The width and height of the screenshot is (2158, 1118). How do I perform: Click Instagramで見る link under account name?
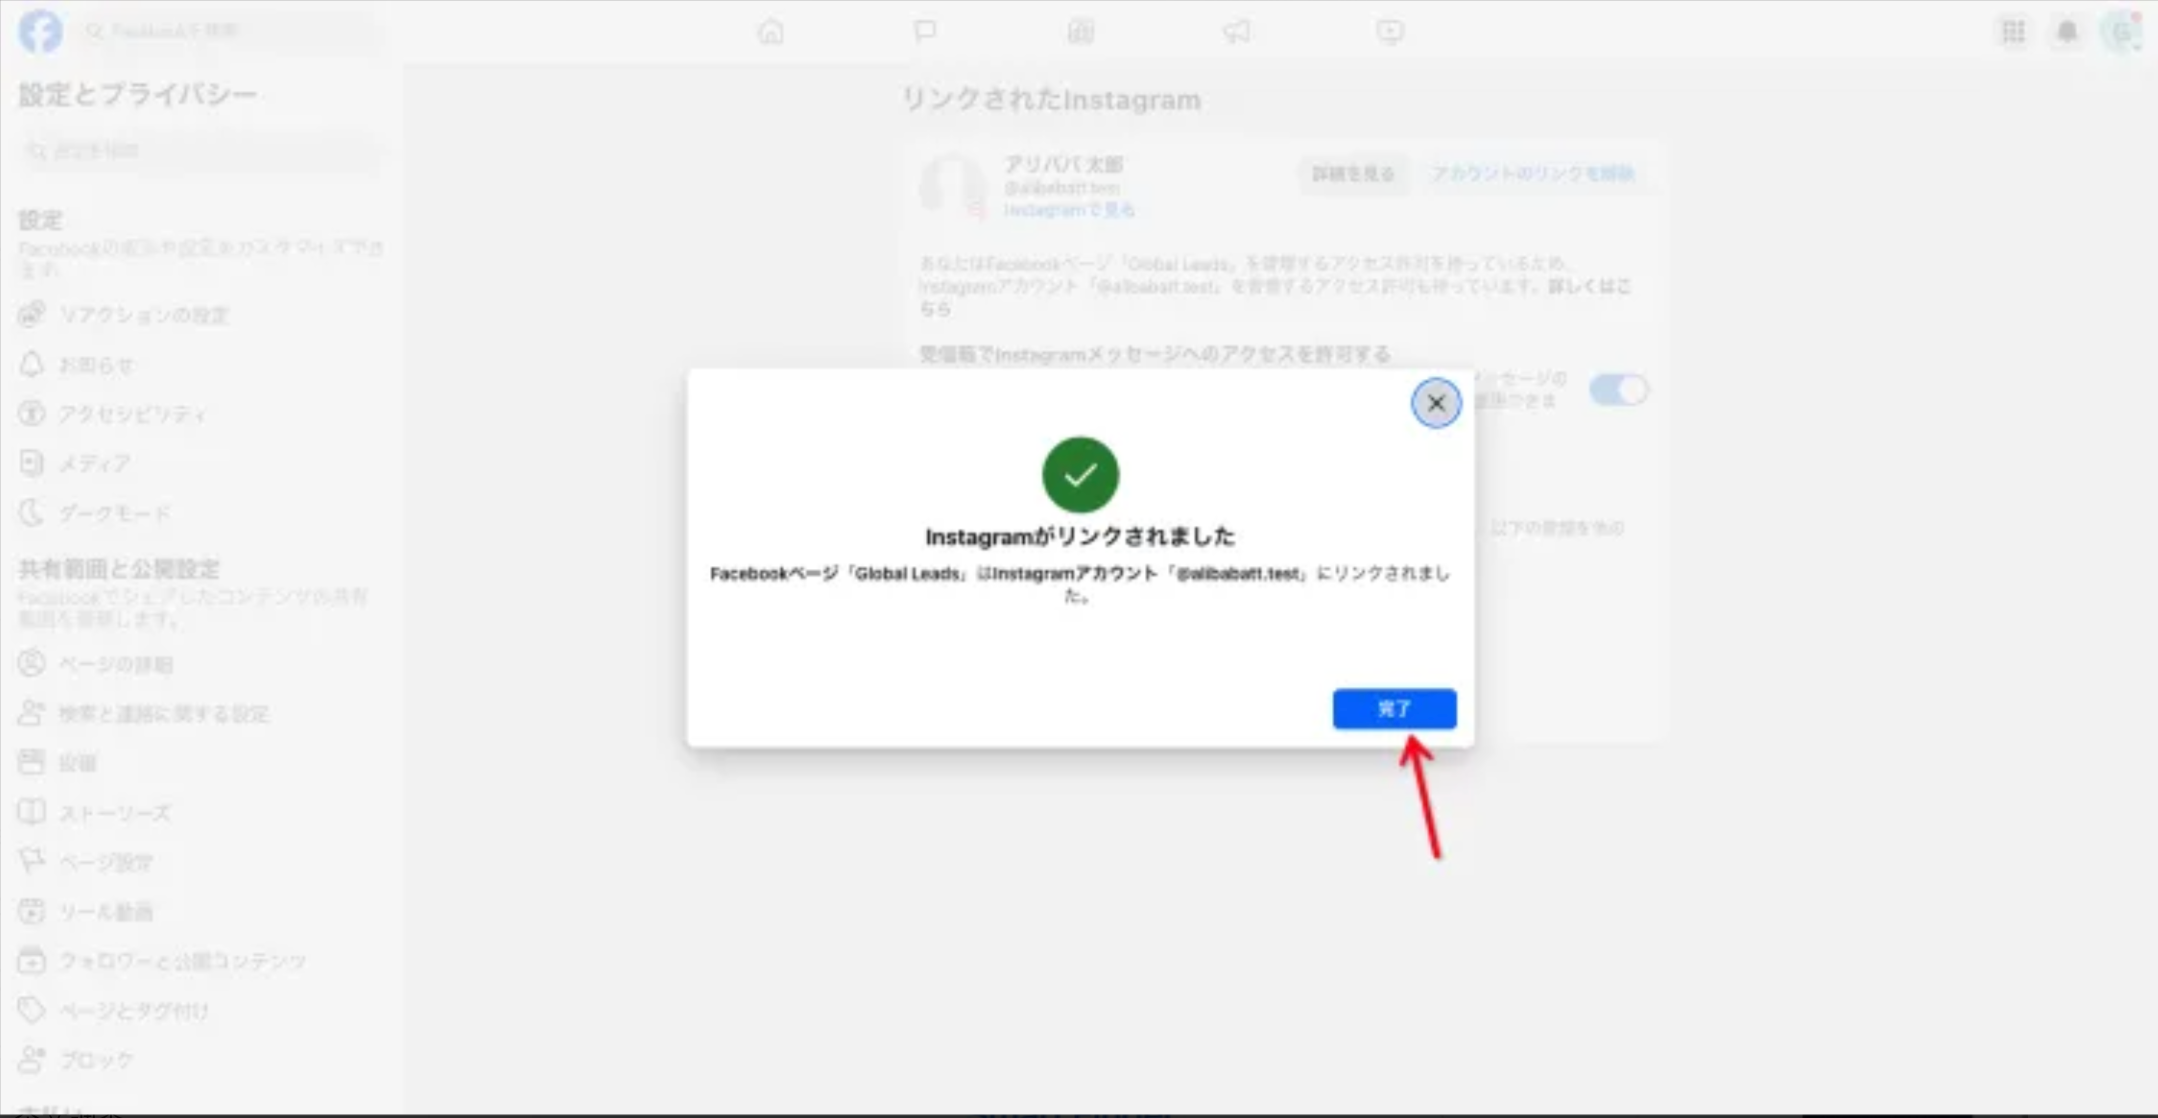1069,210
